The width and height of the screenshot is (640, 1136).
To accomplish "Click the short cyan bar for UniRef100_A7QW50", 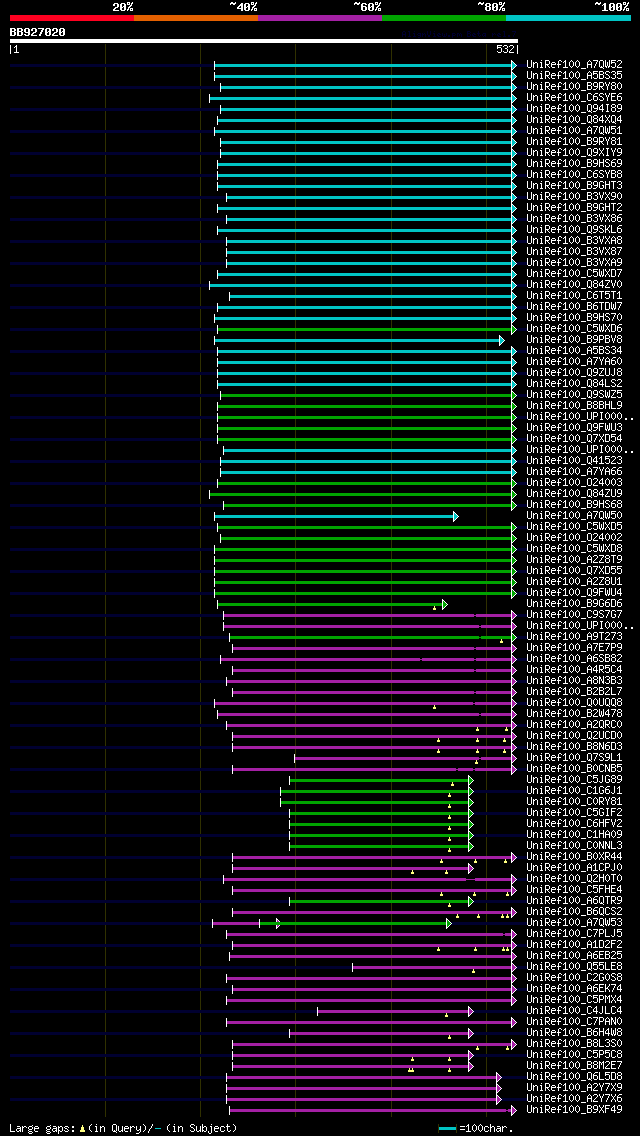I will pyautogui.click(x=336, y=517).
